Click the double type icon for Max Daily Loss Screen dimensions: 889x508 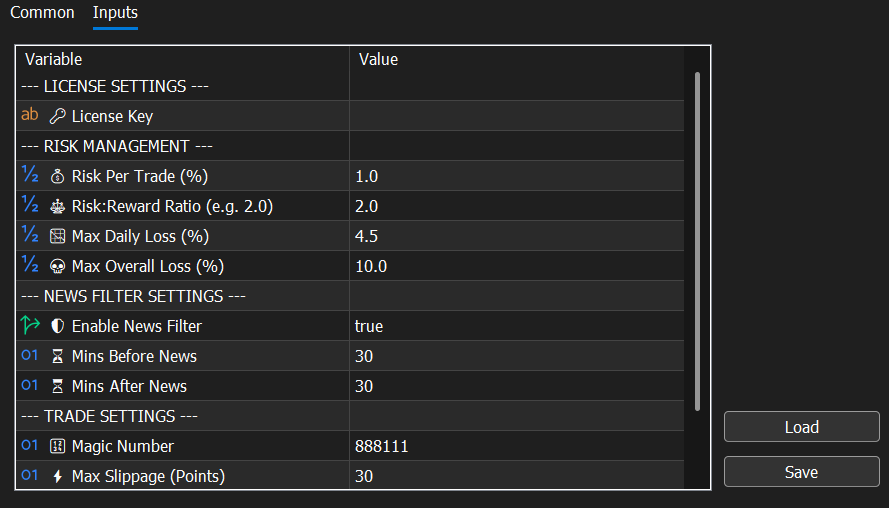(x=29, y=235)
